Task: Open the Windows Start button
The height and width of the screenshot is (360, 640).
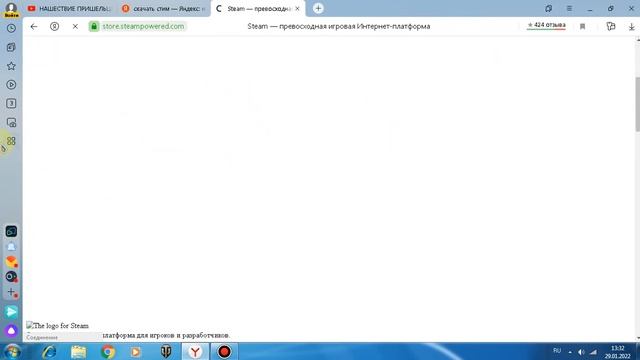Action: pyautogui.click(x=12, y=351)
